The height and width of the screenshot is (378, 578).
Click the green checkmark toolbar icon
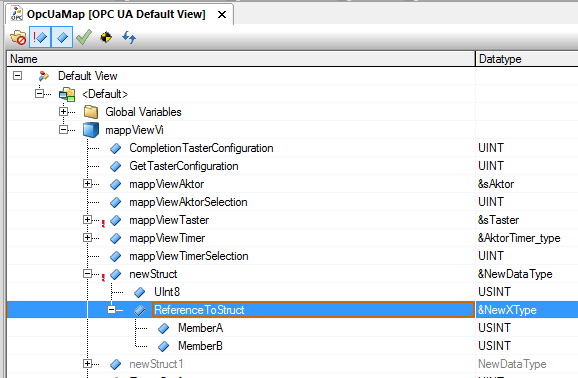pyautogui.click(x=84, y=37)
